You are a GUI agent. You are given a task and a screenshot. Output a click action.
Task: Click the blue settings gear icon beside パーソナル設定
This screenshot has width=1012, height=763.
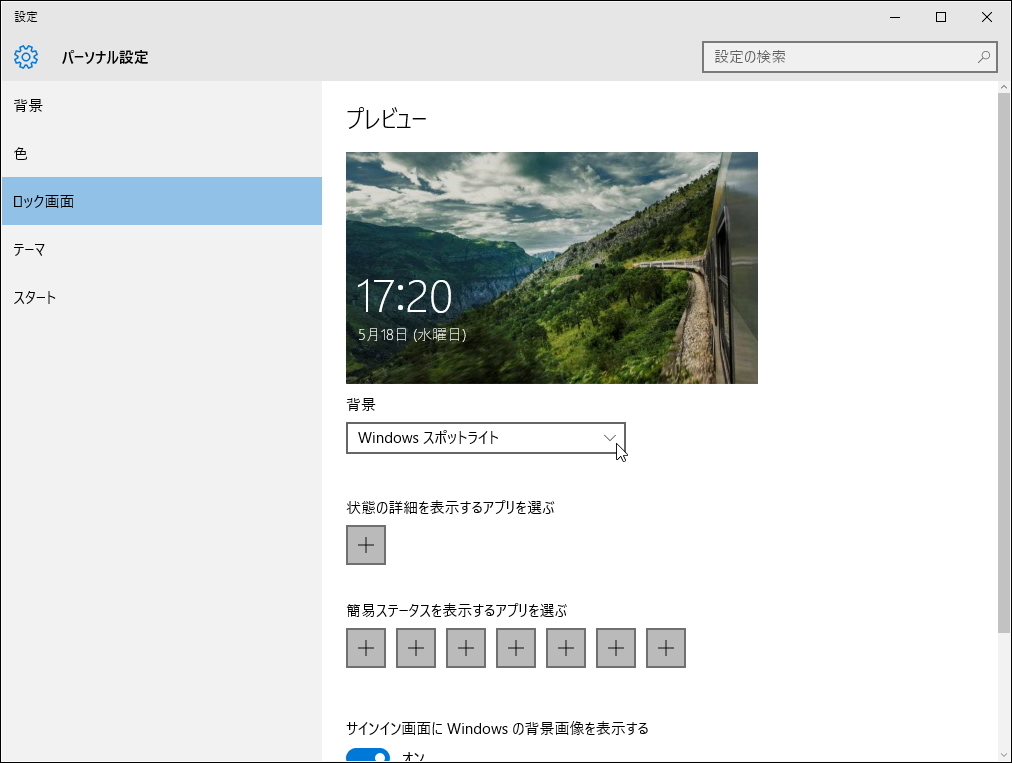25,57
